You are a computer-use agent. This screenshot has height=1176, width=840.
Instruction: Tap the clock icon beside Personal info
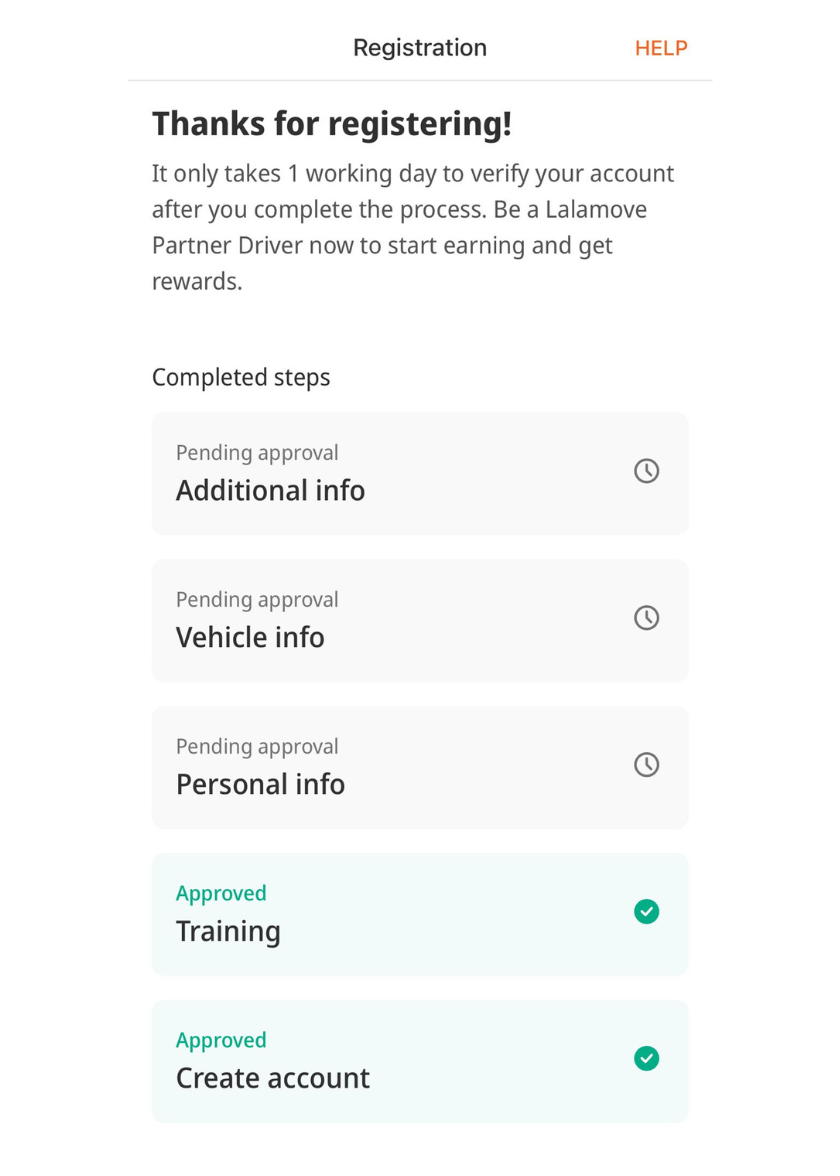pyautogui.click(x=647, y=765)
